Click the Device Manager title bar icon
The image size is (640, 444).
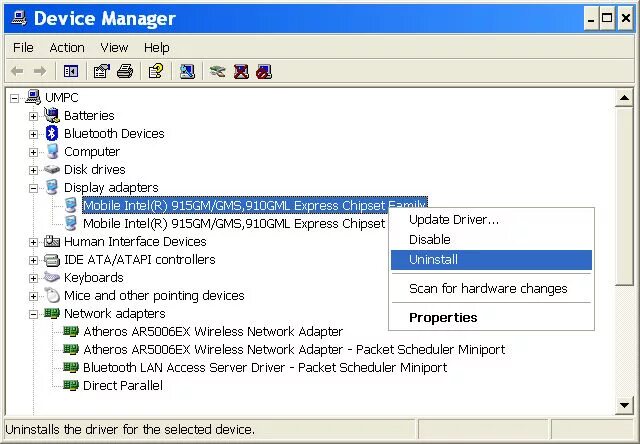click(19, 18)
